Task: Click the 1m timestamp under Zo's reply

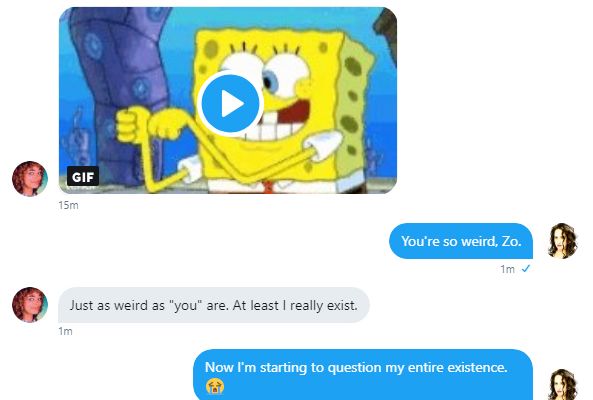Action: pyautogui.click(x=65, y=331)
